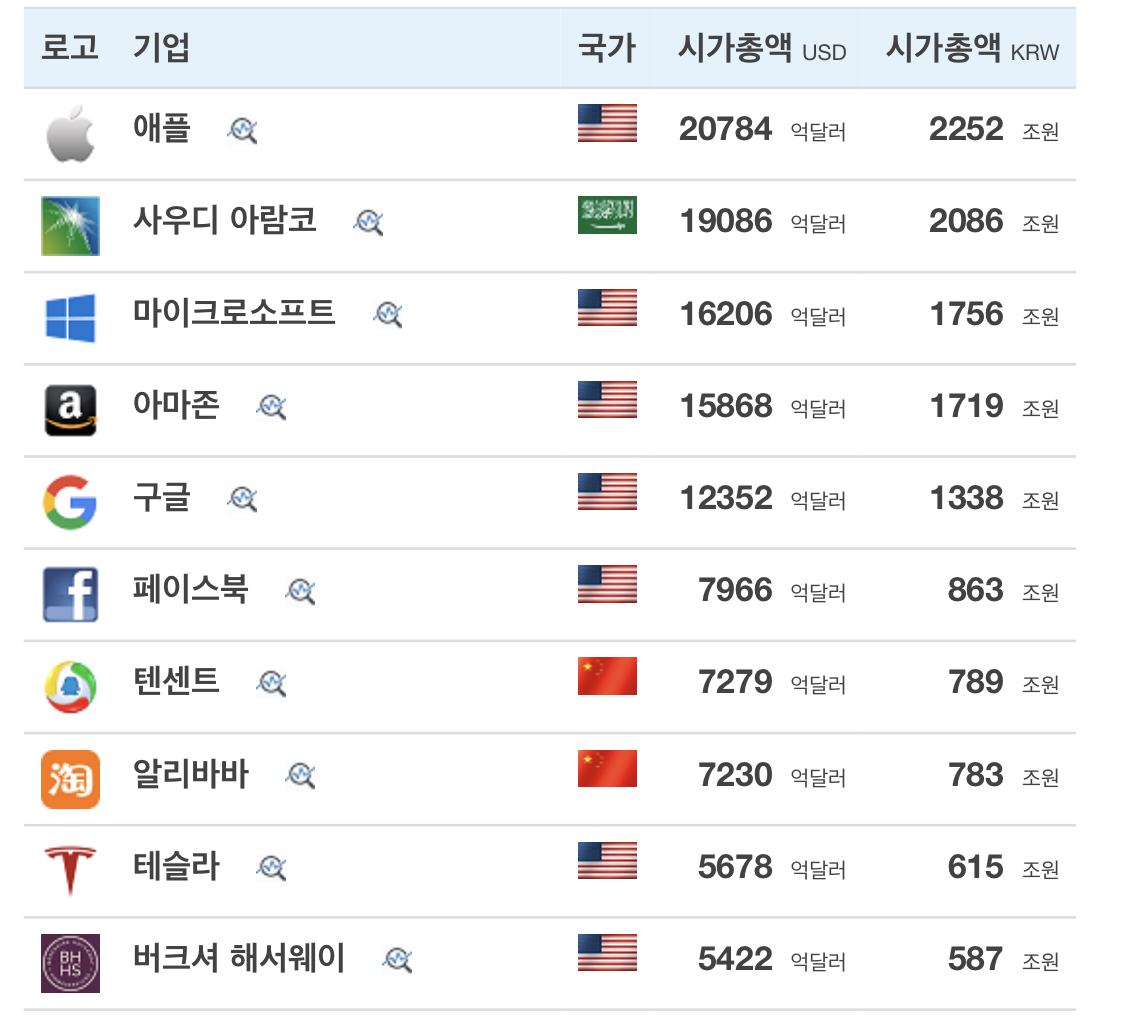
Task: Click the Google 'G' logo icon
Action: tap(70, 497)
